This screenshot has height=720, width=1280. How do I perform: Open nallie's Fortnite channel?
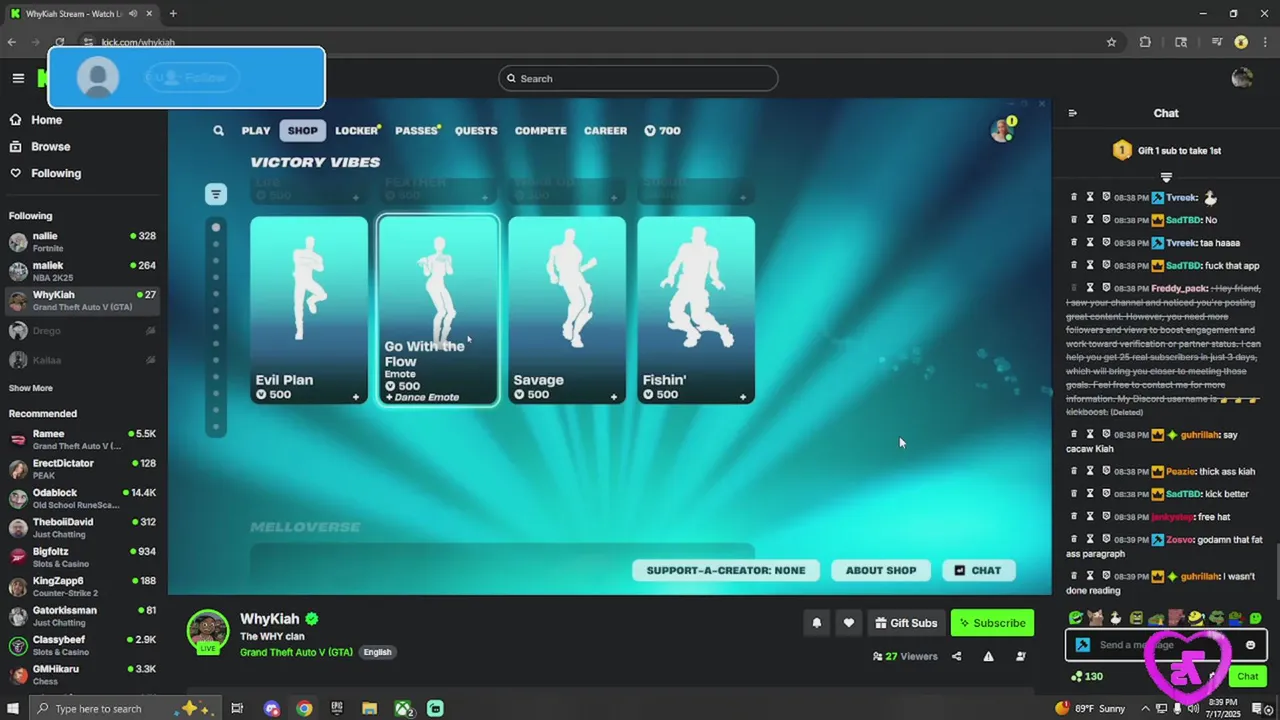tap(80, 241)
